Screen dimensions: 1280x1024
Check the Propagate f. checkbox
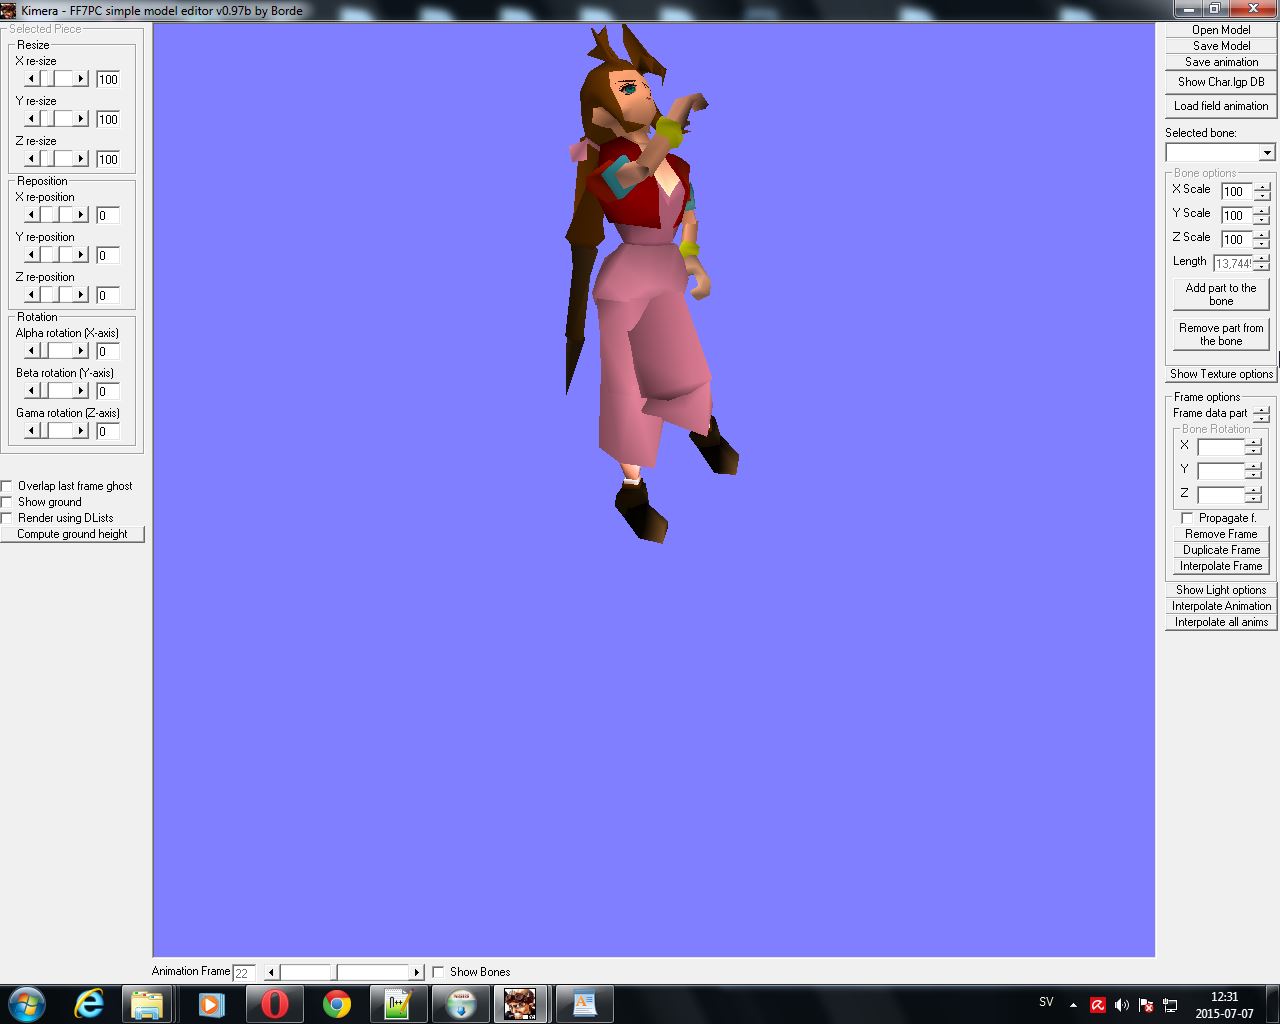pos(1187,518)
